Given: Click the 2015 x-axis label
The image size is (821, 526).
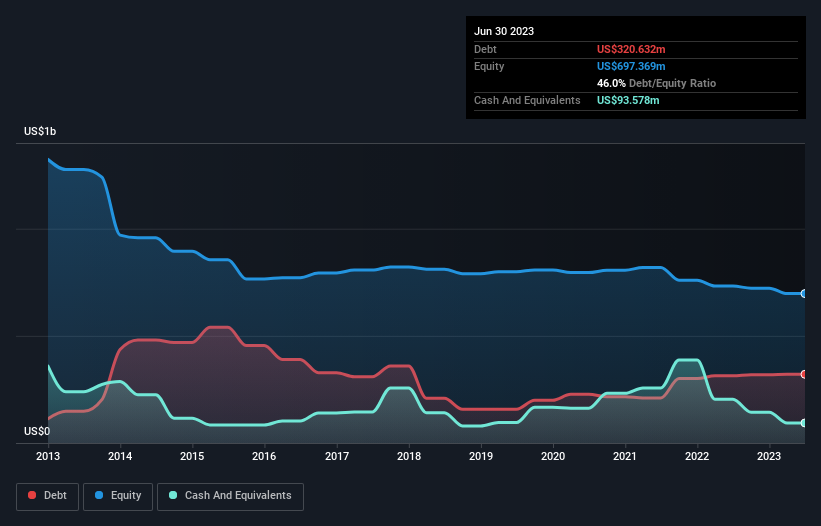Looking at the screenshot, I should 192,456.
